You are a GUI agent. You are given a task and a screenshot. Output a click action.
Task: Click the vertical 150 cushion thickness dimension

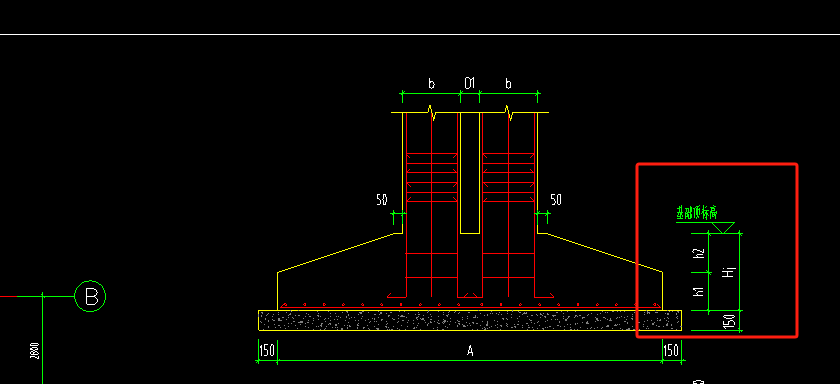(x=729, y=321)
